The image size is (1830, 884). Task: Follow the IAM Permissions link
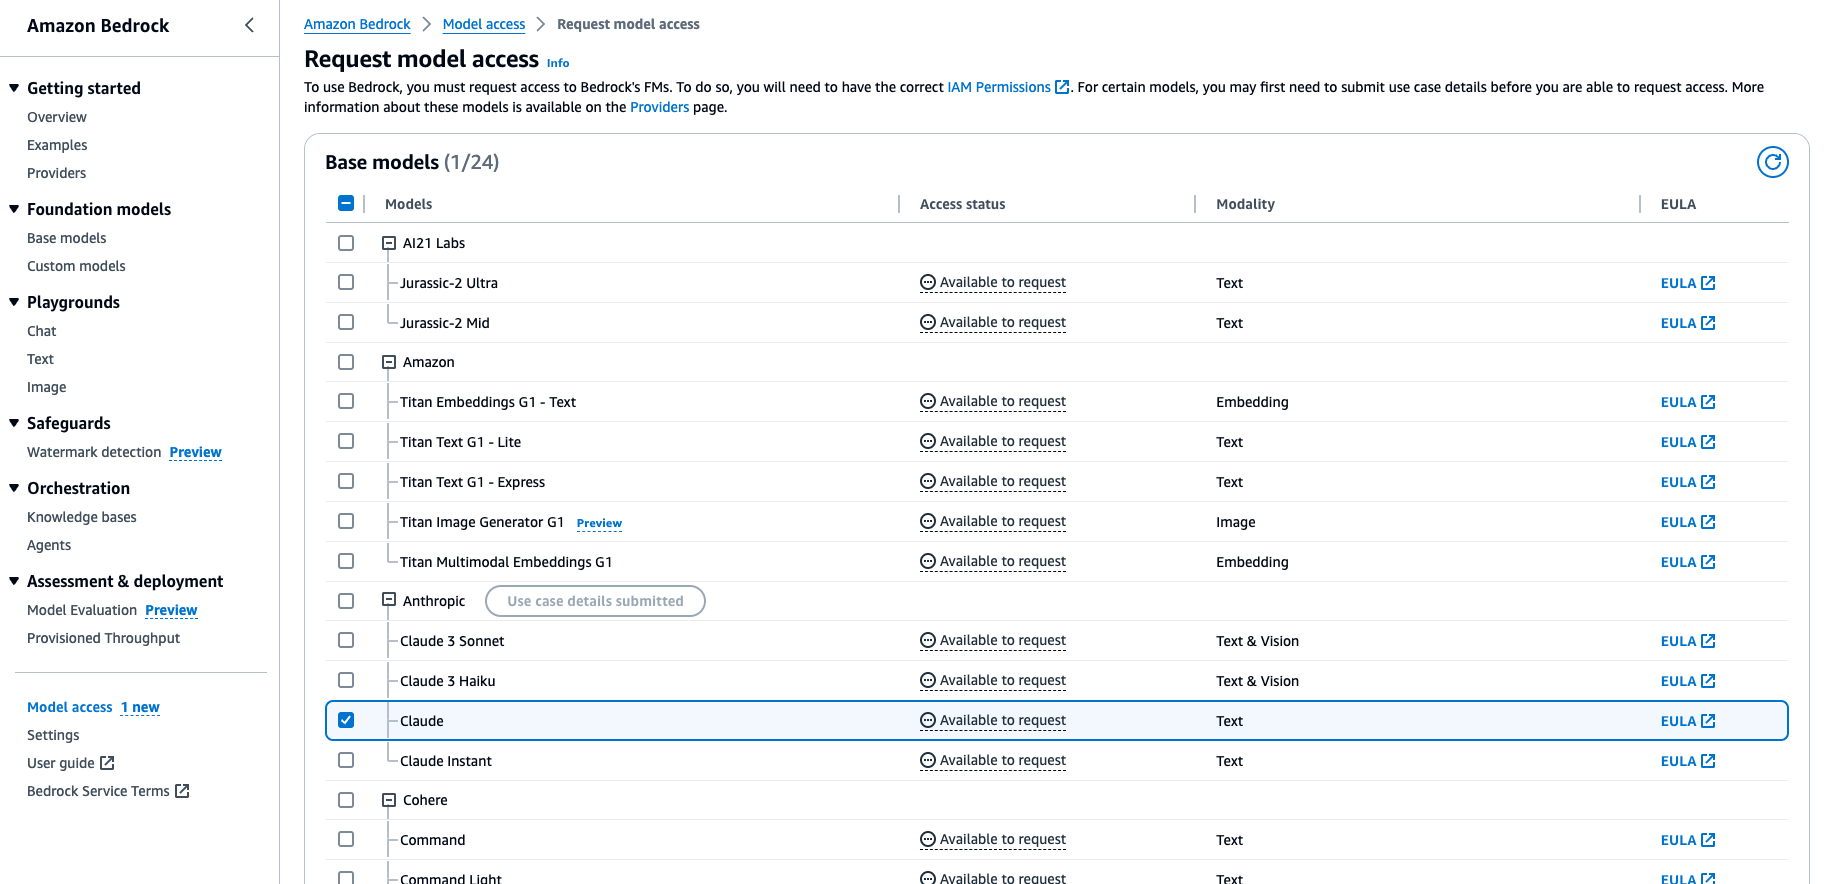(999, 87)
